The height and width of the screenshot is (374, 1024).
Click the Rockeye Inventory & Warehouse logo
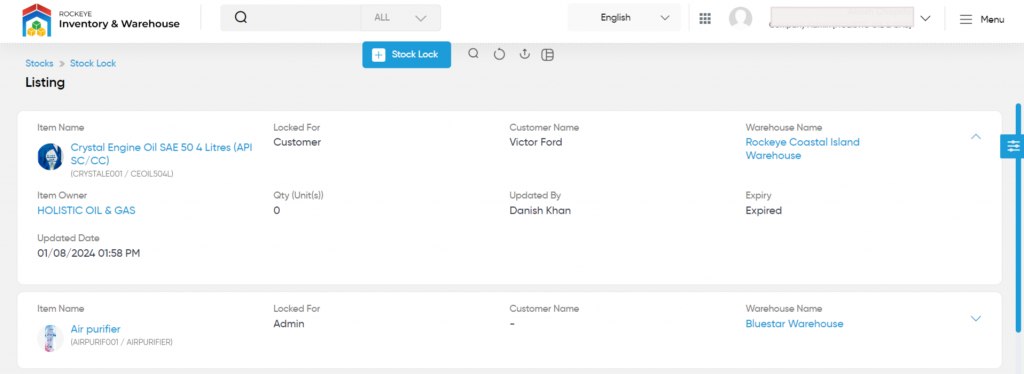101,19
